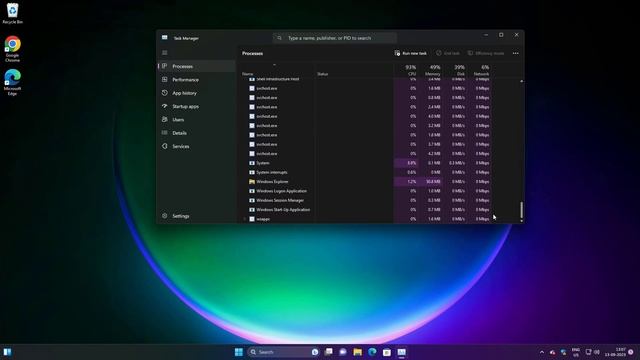The width and height of the screenshot is (640, 360).
Task: Open the clock and date in the taskbar
Action: tap(616, 352)
